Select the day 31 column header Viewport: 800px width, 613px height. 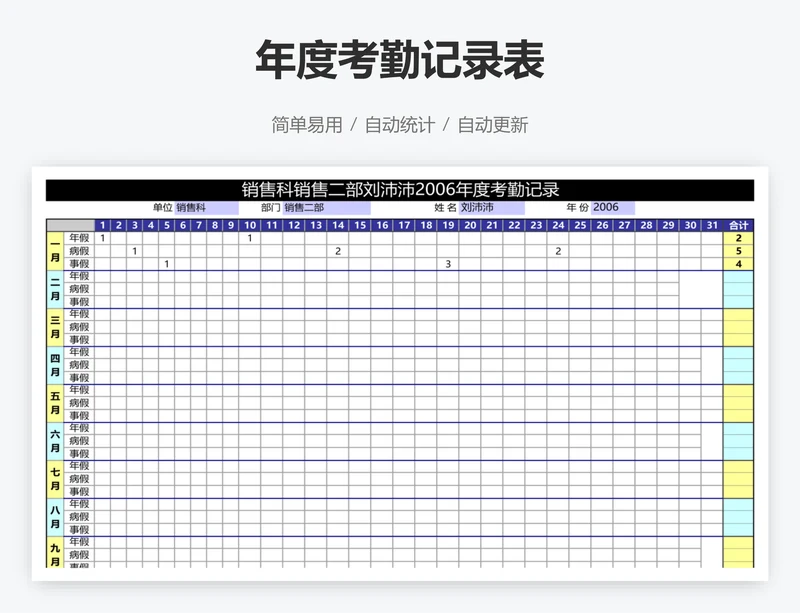(x=712, y=225)
